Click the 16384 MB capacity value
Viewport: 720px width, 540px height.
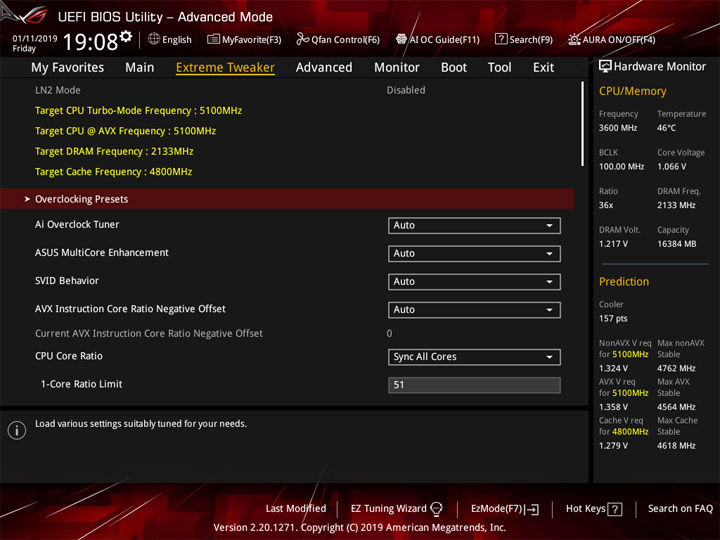pyautogui.click(x=676, y=244)
